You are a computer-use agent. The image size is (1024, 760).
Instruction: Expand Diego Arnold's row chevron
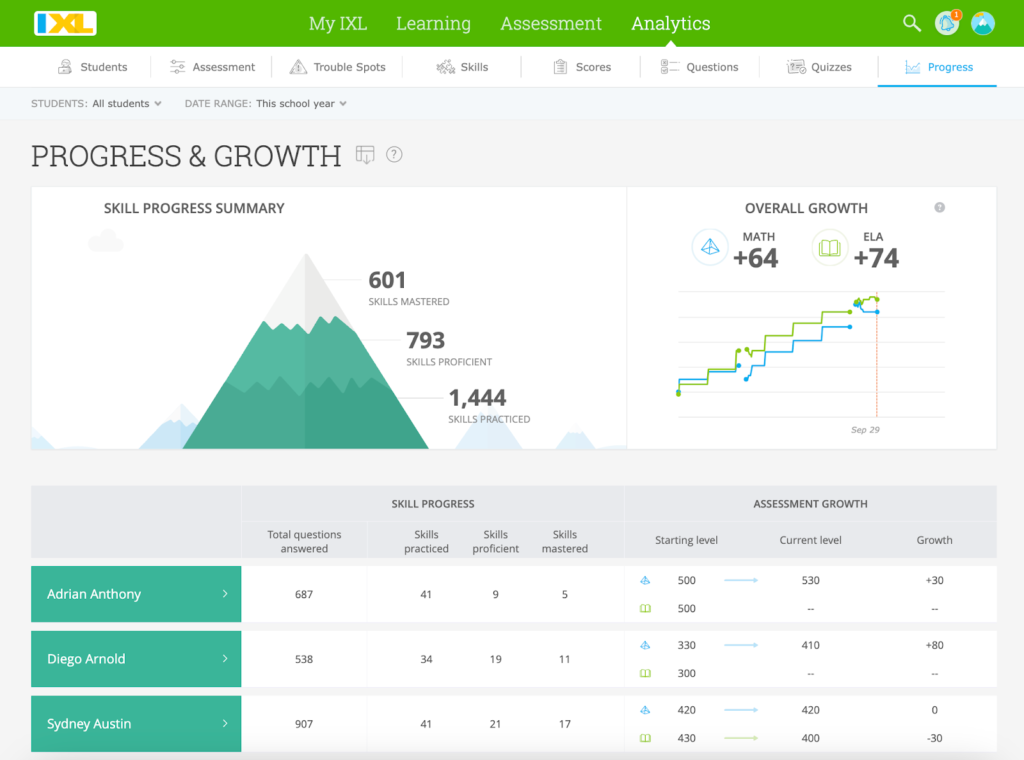pyautogui.click(x=225, y=658)
